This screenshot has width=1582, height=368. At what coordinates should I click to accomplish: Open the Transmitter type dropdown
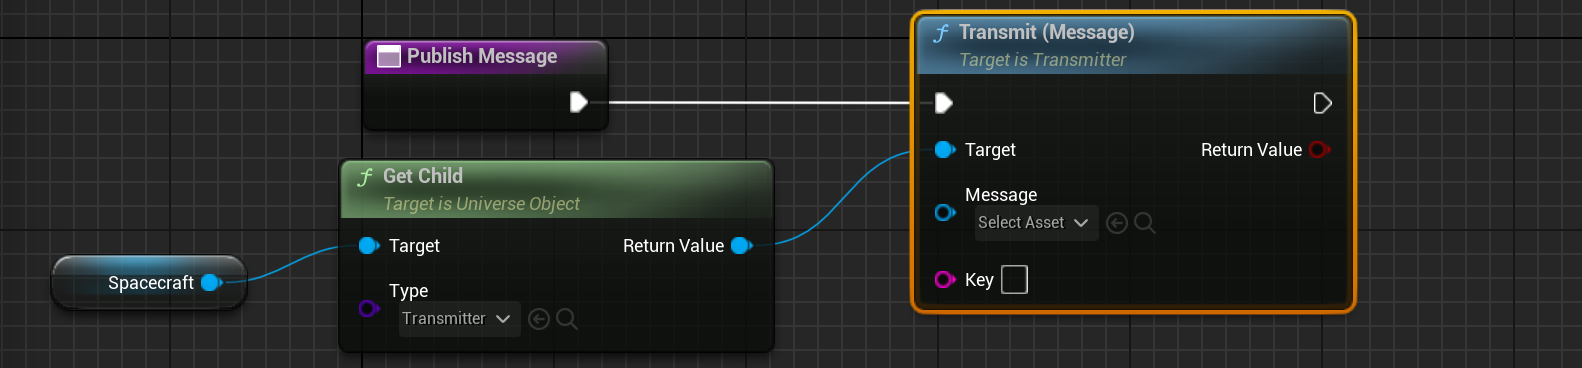(x=459, y=319)
